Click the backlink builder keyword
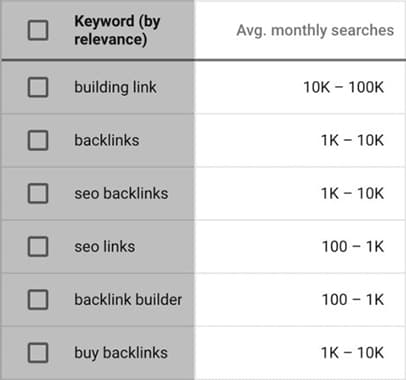 [x=128, y=300]
